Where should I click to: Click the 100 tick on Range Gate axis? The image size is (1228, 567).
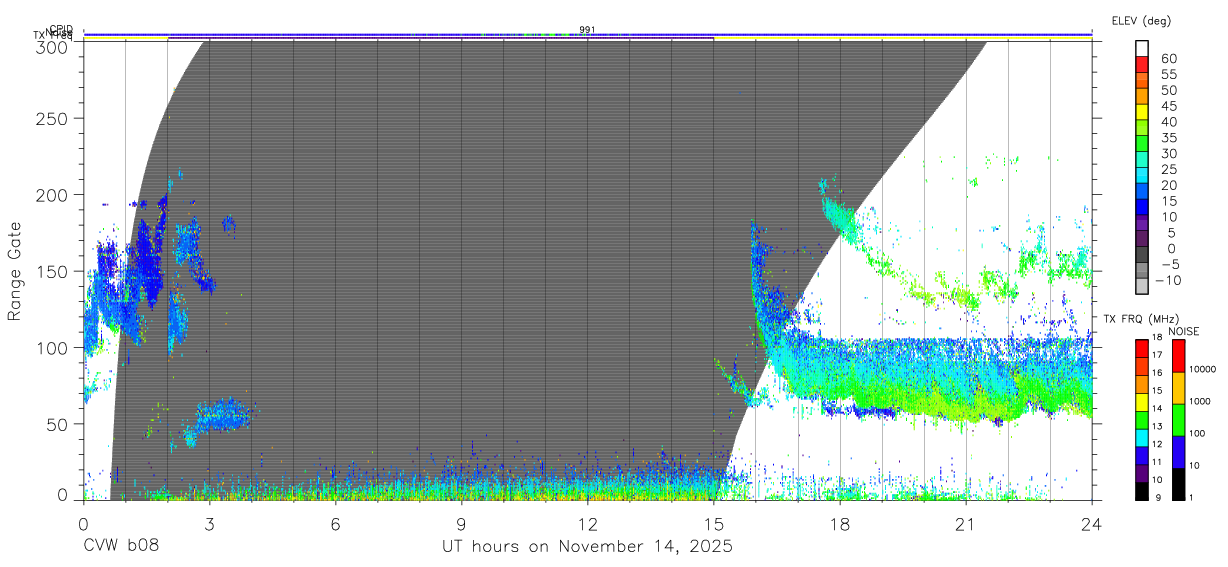pos(53,348)
